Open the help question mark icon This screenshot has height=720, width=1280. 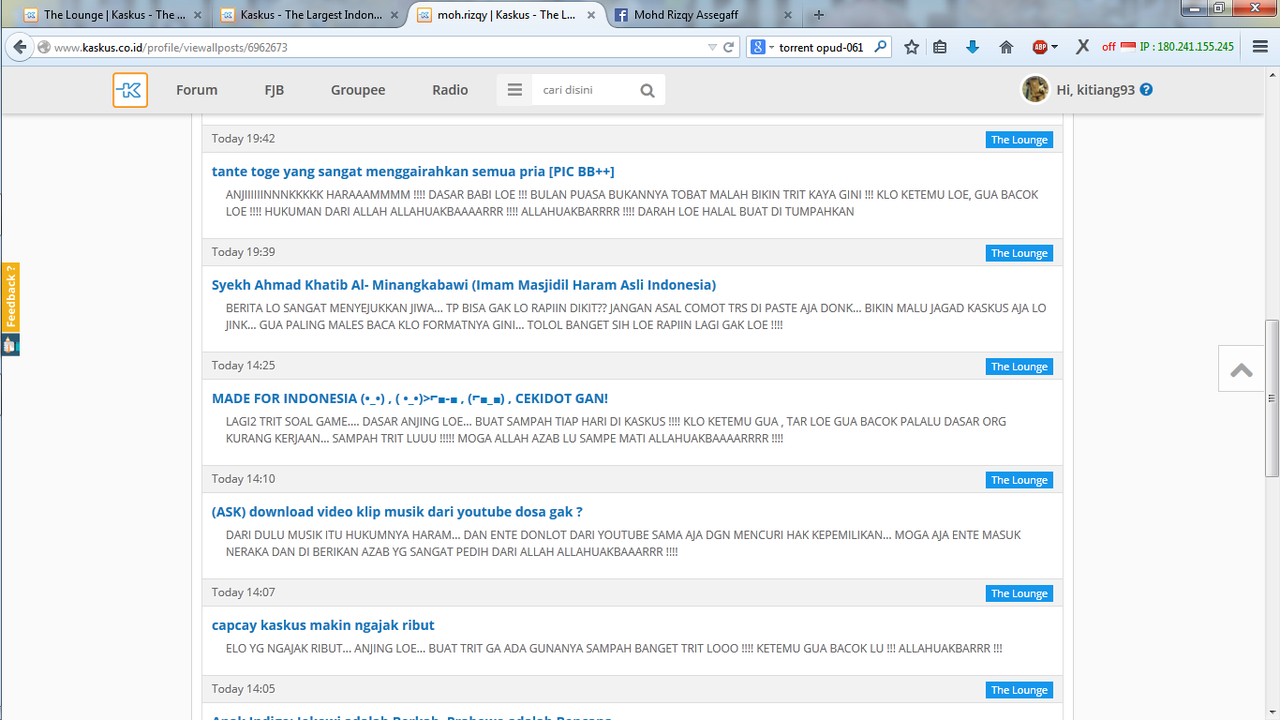pos(1146,89)
